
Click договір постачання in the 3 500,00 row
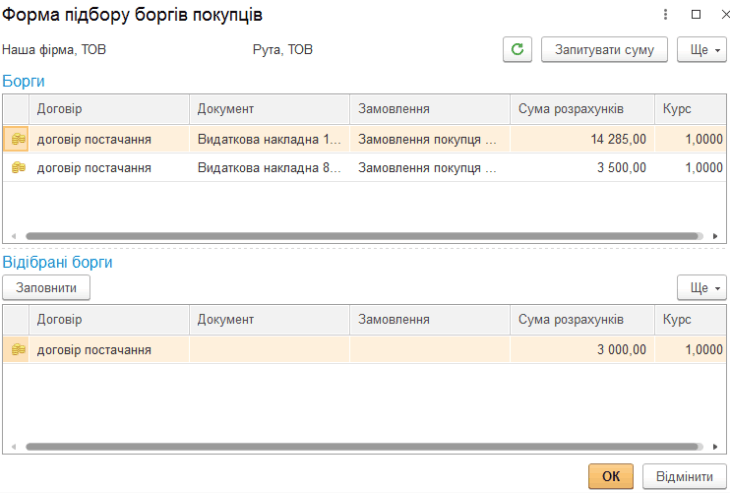tap(94, 168)
